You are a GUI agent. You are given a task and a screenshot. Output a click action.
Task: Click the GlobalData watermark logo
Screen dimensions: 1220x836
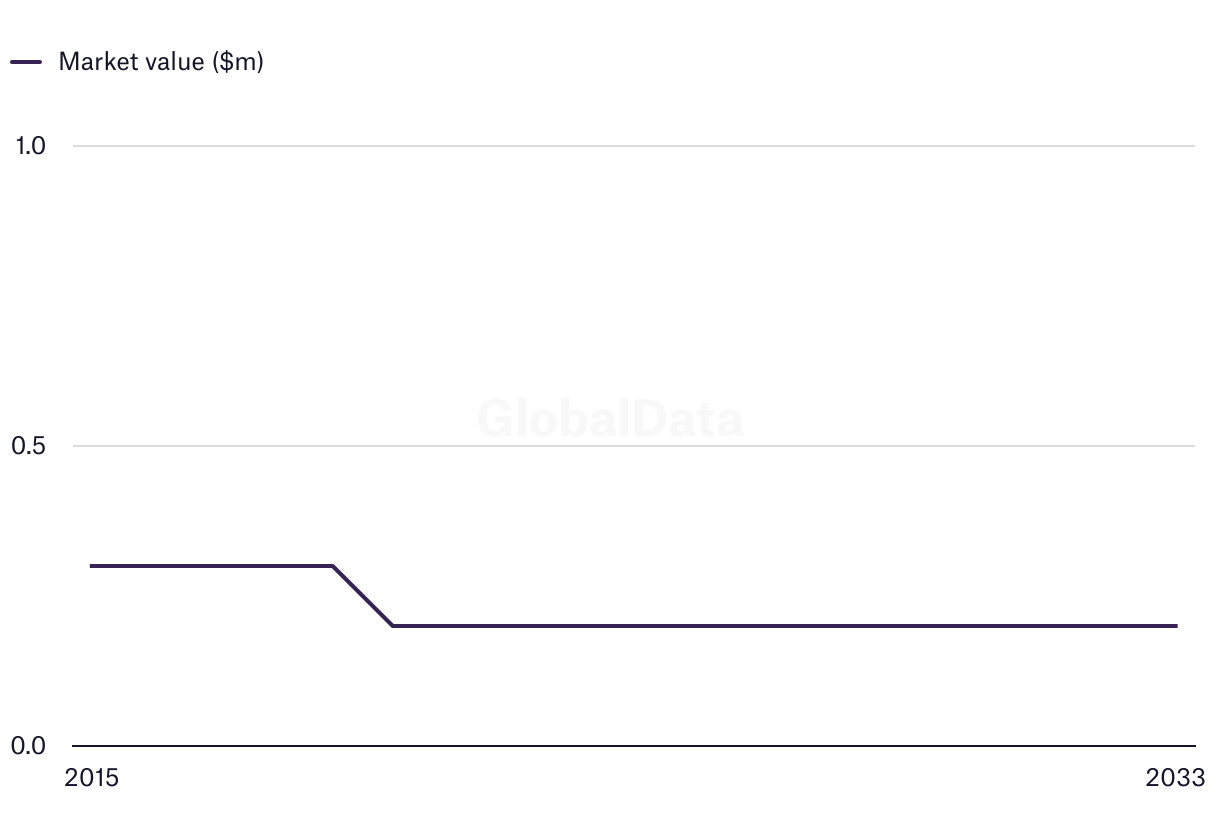point(610,418)
